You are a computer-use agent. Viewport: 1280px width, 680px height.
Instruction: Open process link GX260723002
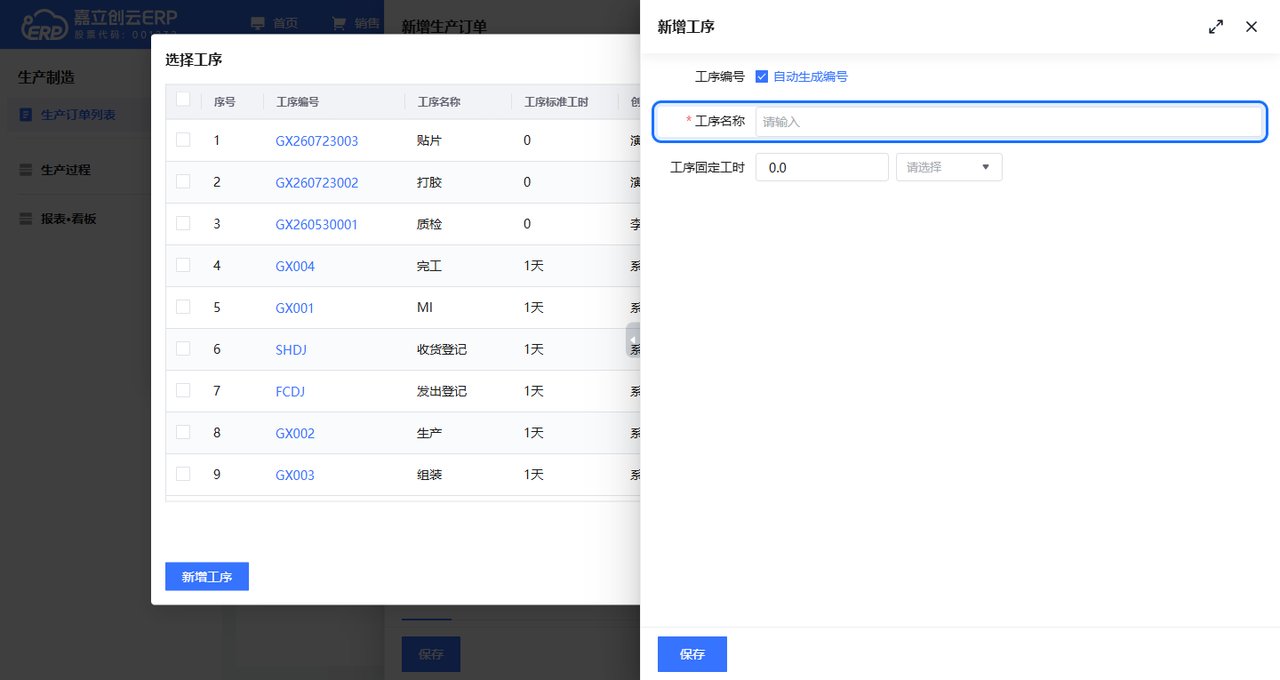coord(317,183)
